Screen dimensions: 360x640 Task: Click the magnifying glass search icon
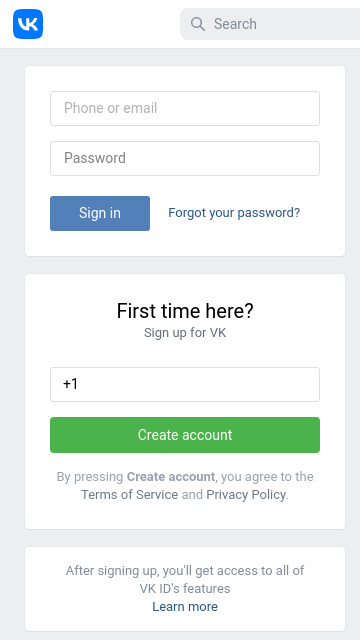[x=198, y=24]
